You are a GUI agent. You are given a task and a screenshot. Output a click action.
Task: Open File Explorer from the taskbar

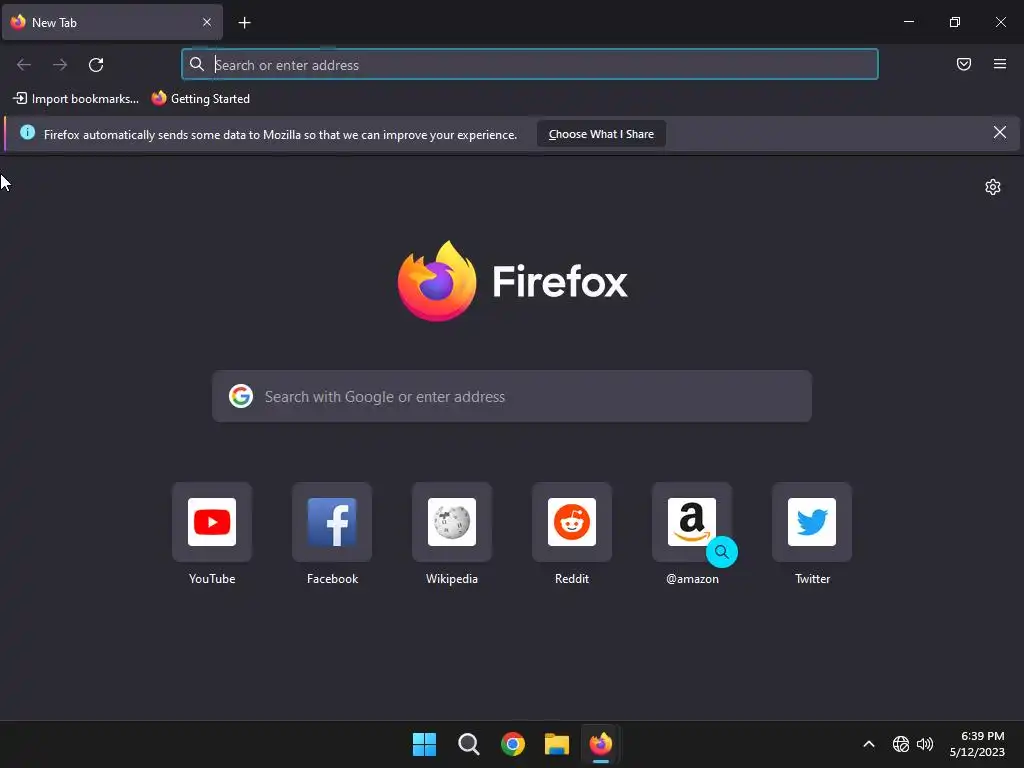point(557,744)
